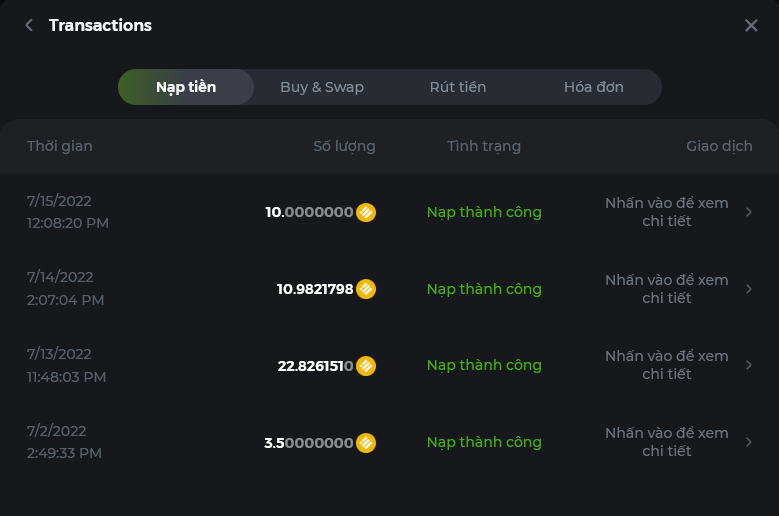Screen dimensions: 779x516
Task: Click the Số lượng column header
Action: 344,146
